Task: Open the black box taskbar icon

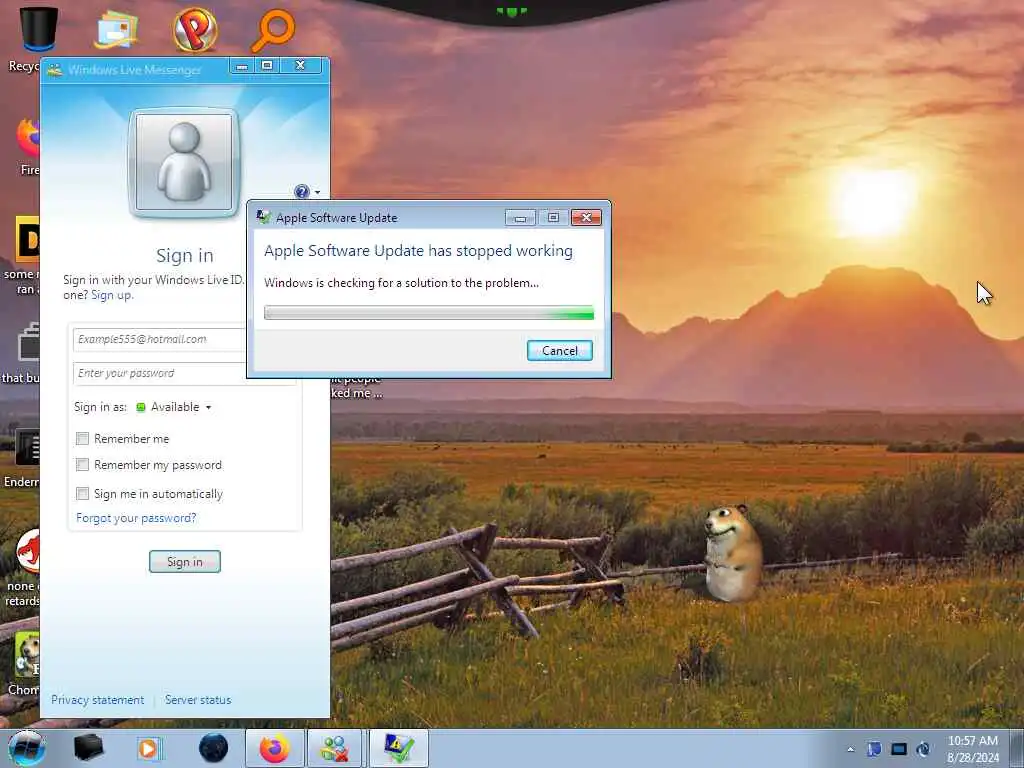Action: pos(88,748)
